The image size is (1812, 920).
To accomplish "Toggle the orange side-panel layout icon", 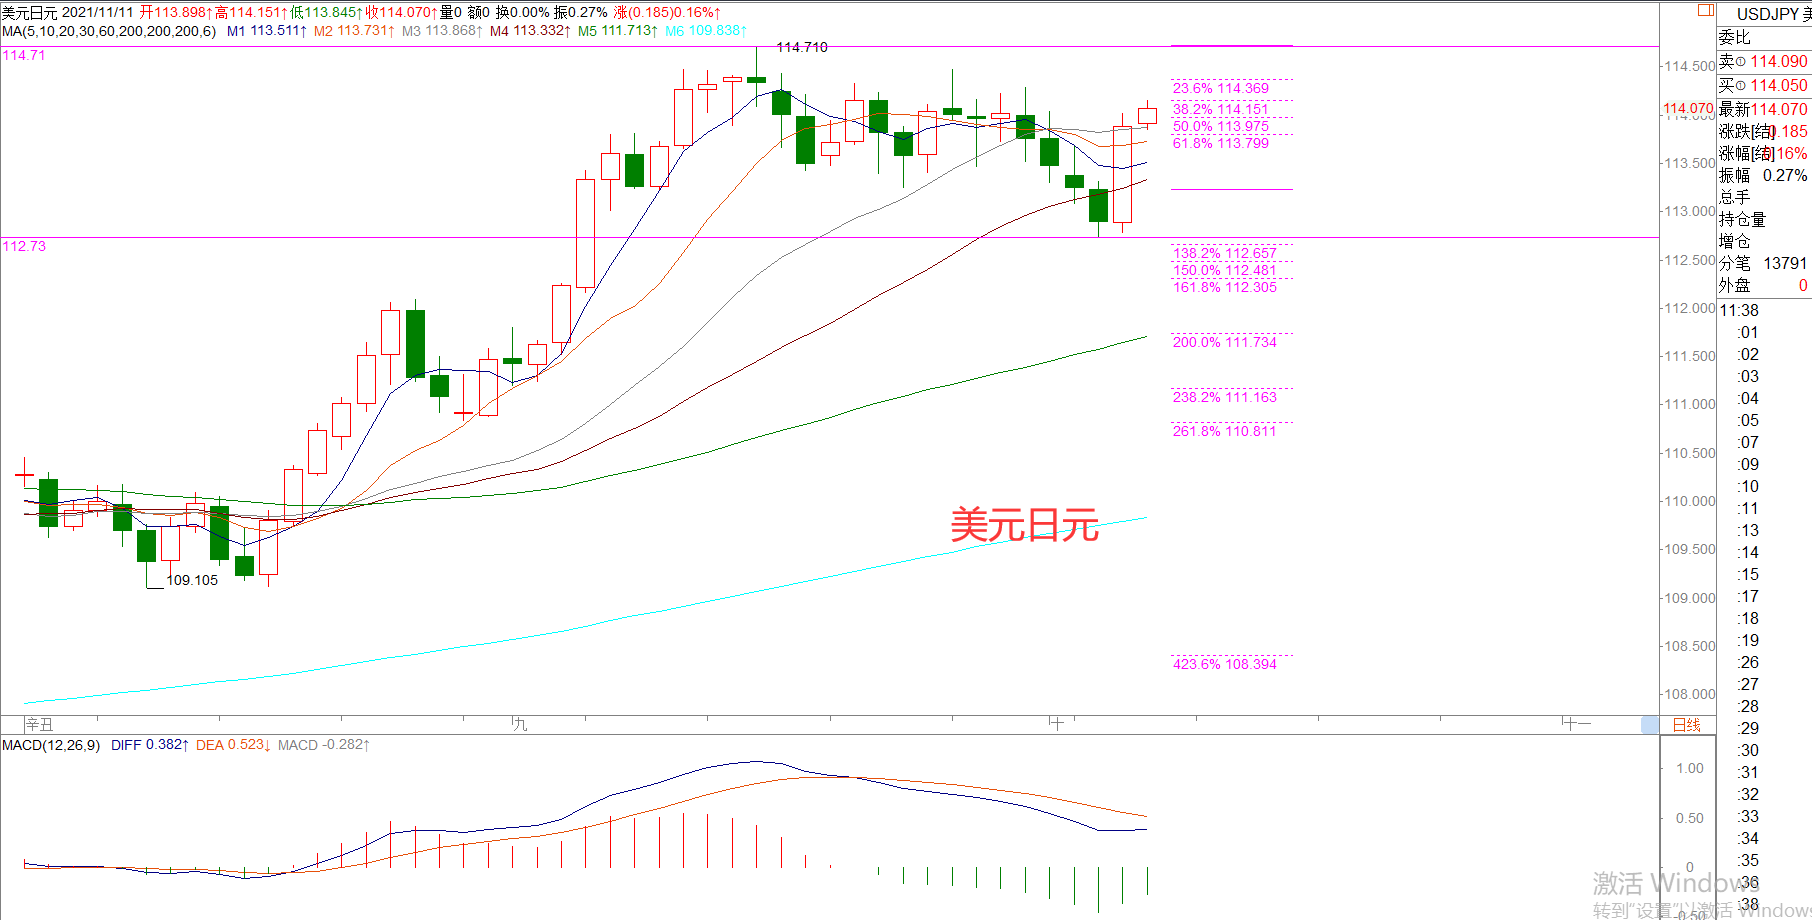I will [x=1706, y=11].
